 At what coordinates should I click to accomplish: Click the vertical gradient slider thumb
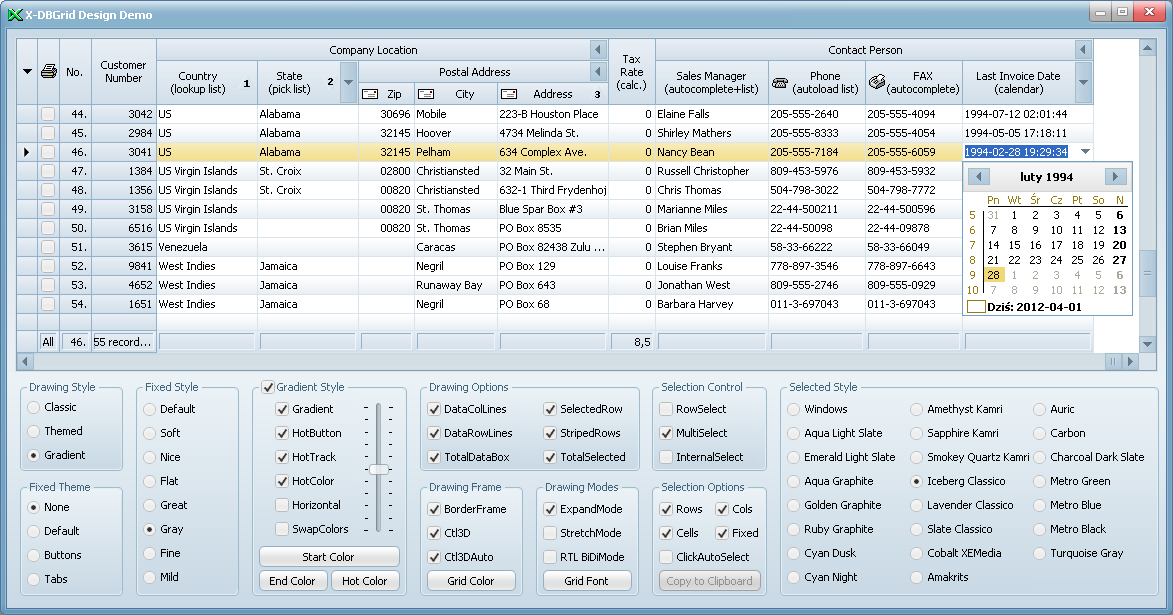coord(378,469)
